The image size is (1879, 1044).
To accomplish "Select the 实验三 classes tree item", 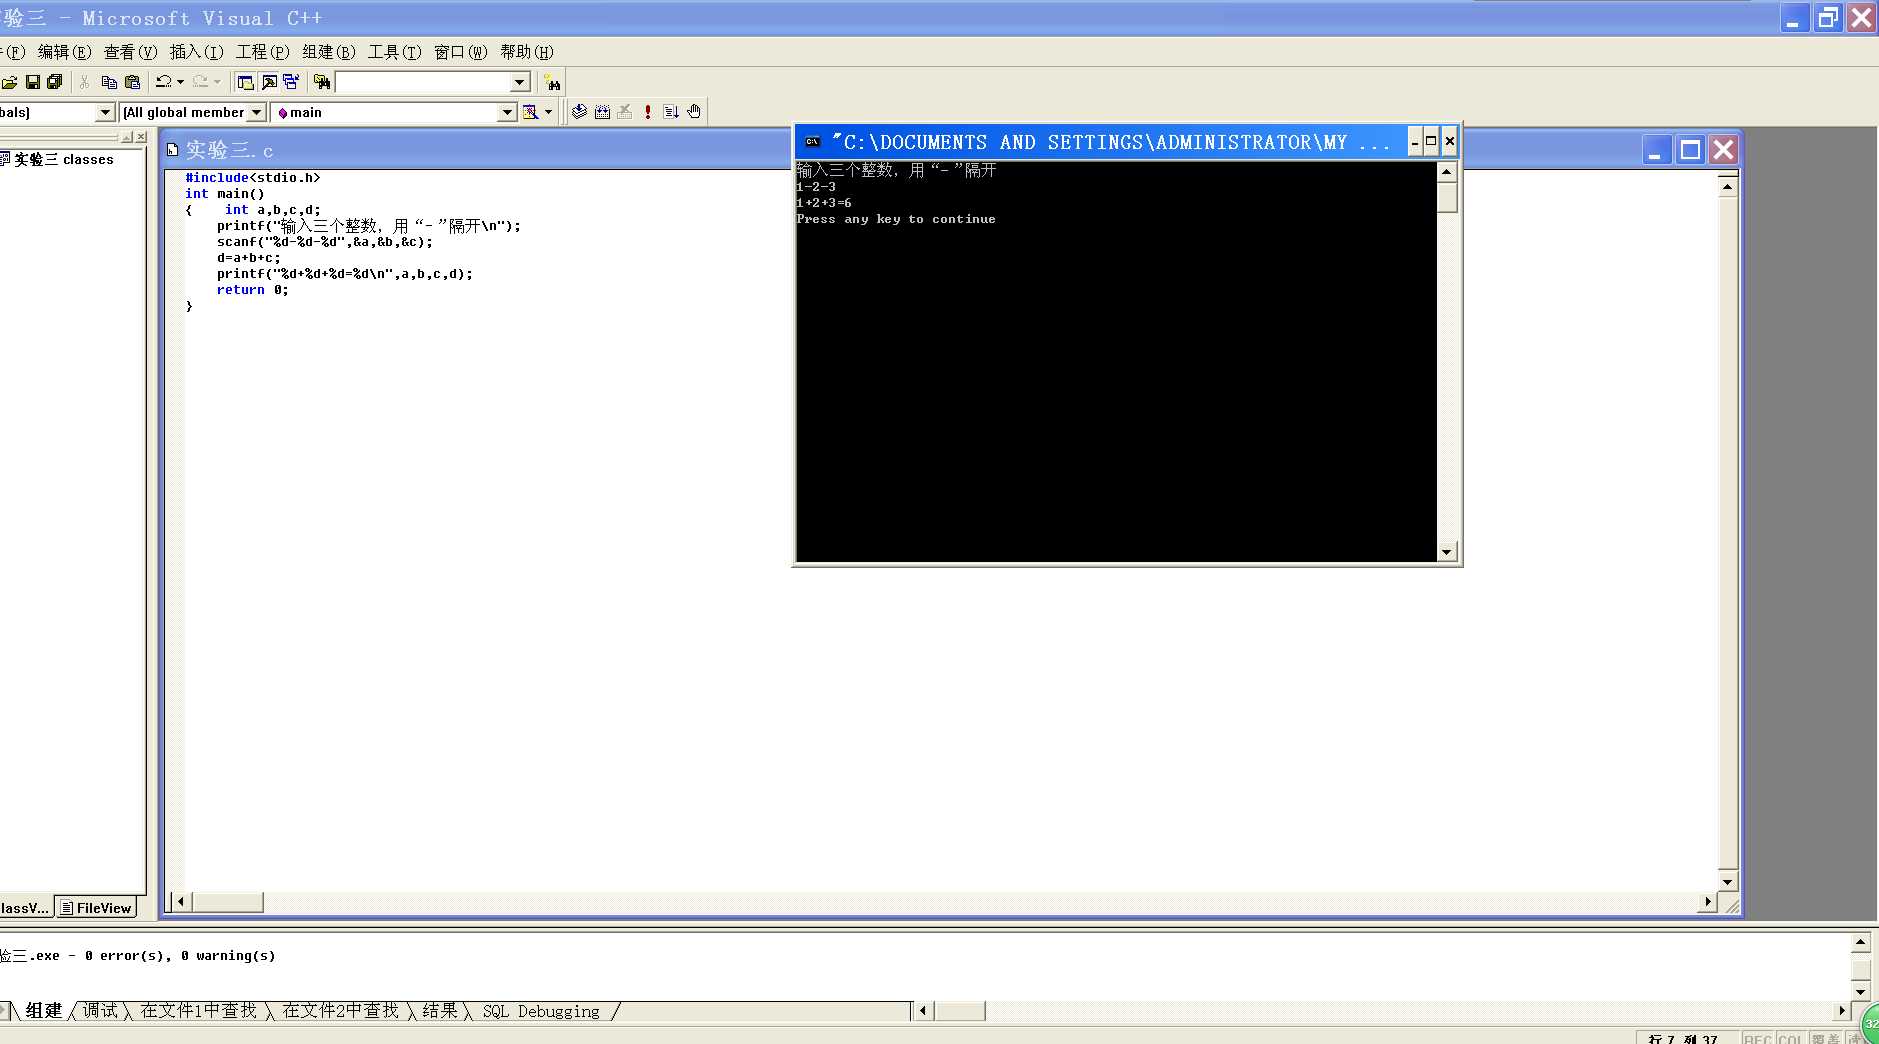I will coord(63,159).
